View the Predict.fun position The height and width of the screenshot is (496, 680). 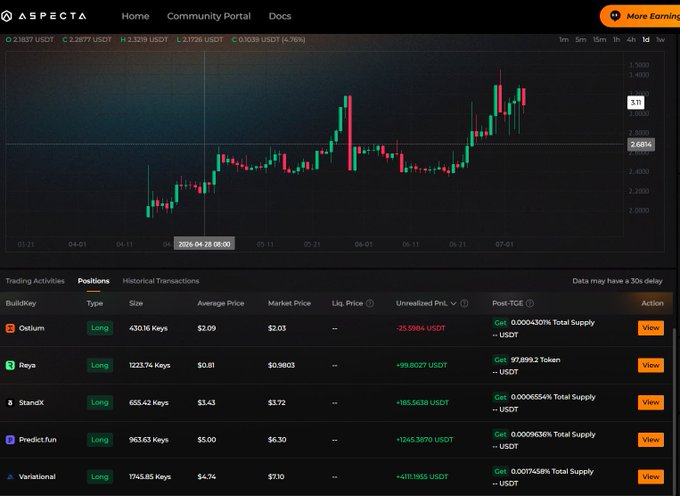651,440
